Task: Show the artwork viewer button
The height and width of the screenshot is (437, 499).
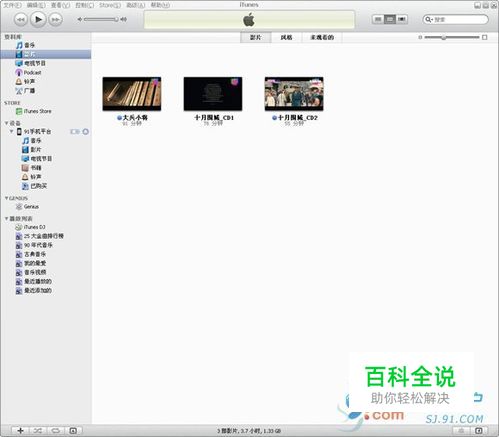Action: 73,431
